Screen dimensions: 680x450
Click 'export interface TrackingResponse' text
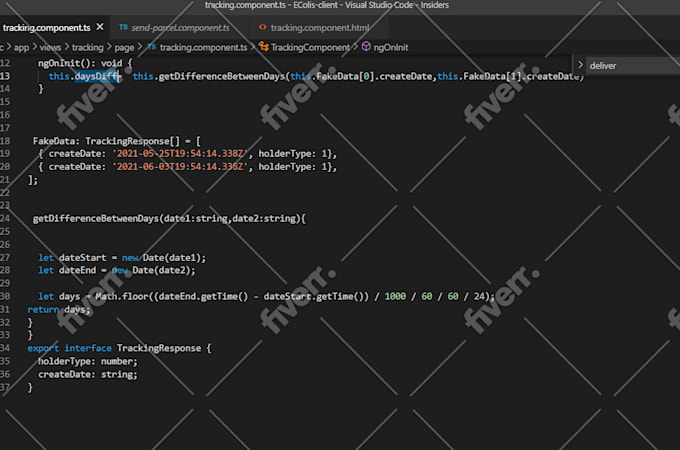(114, 348)
